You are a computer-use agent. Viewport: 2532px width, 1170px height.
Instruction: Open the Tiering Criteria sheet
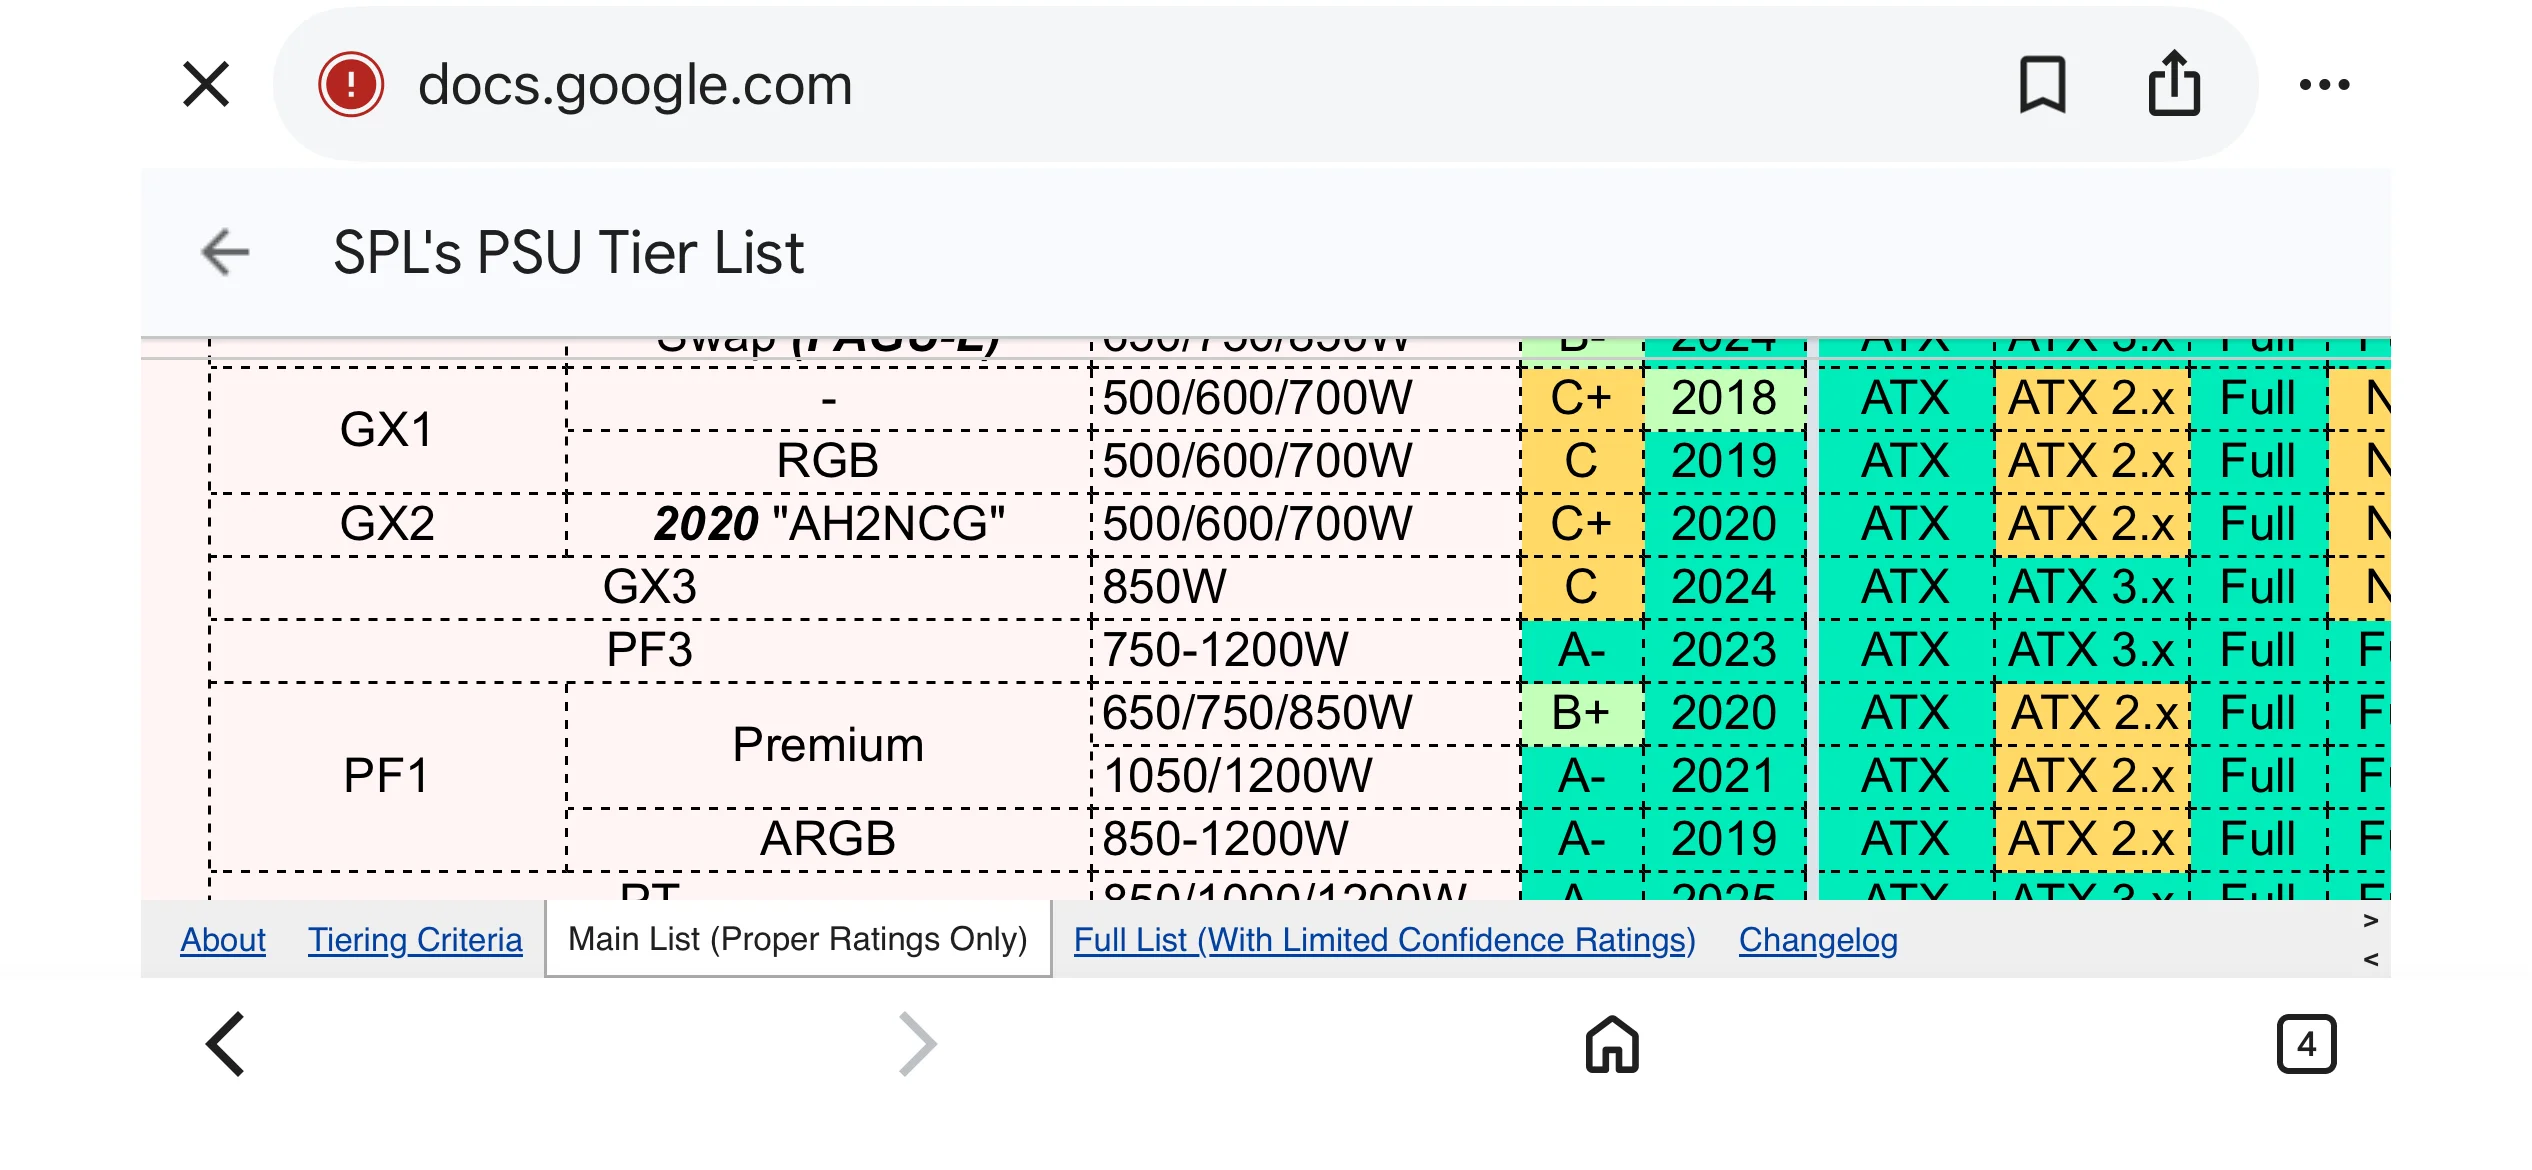tap(415, 940)
